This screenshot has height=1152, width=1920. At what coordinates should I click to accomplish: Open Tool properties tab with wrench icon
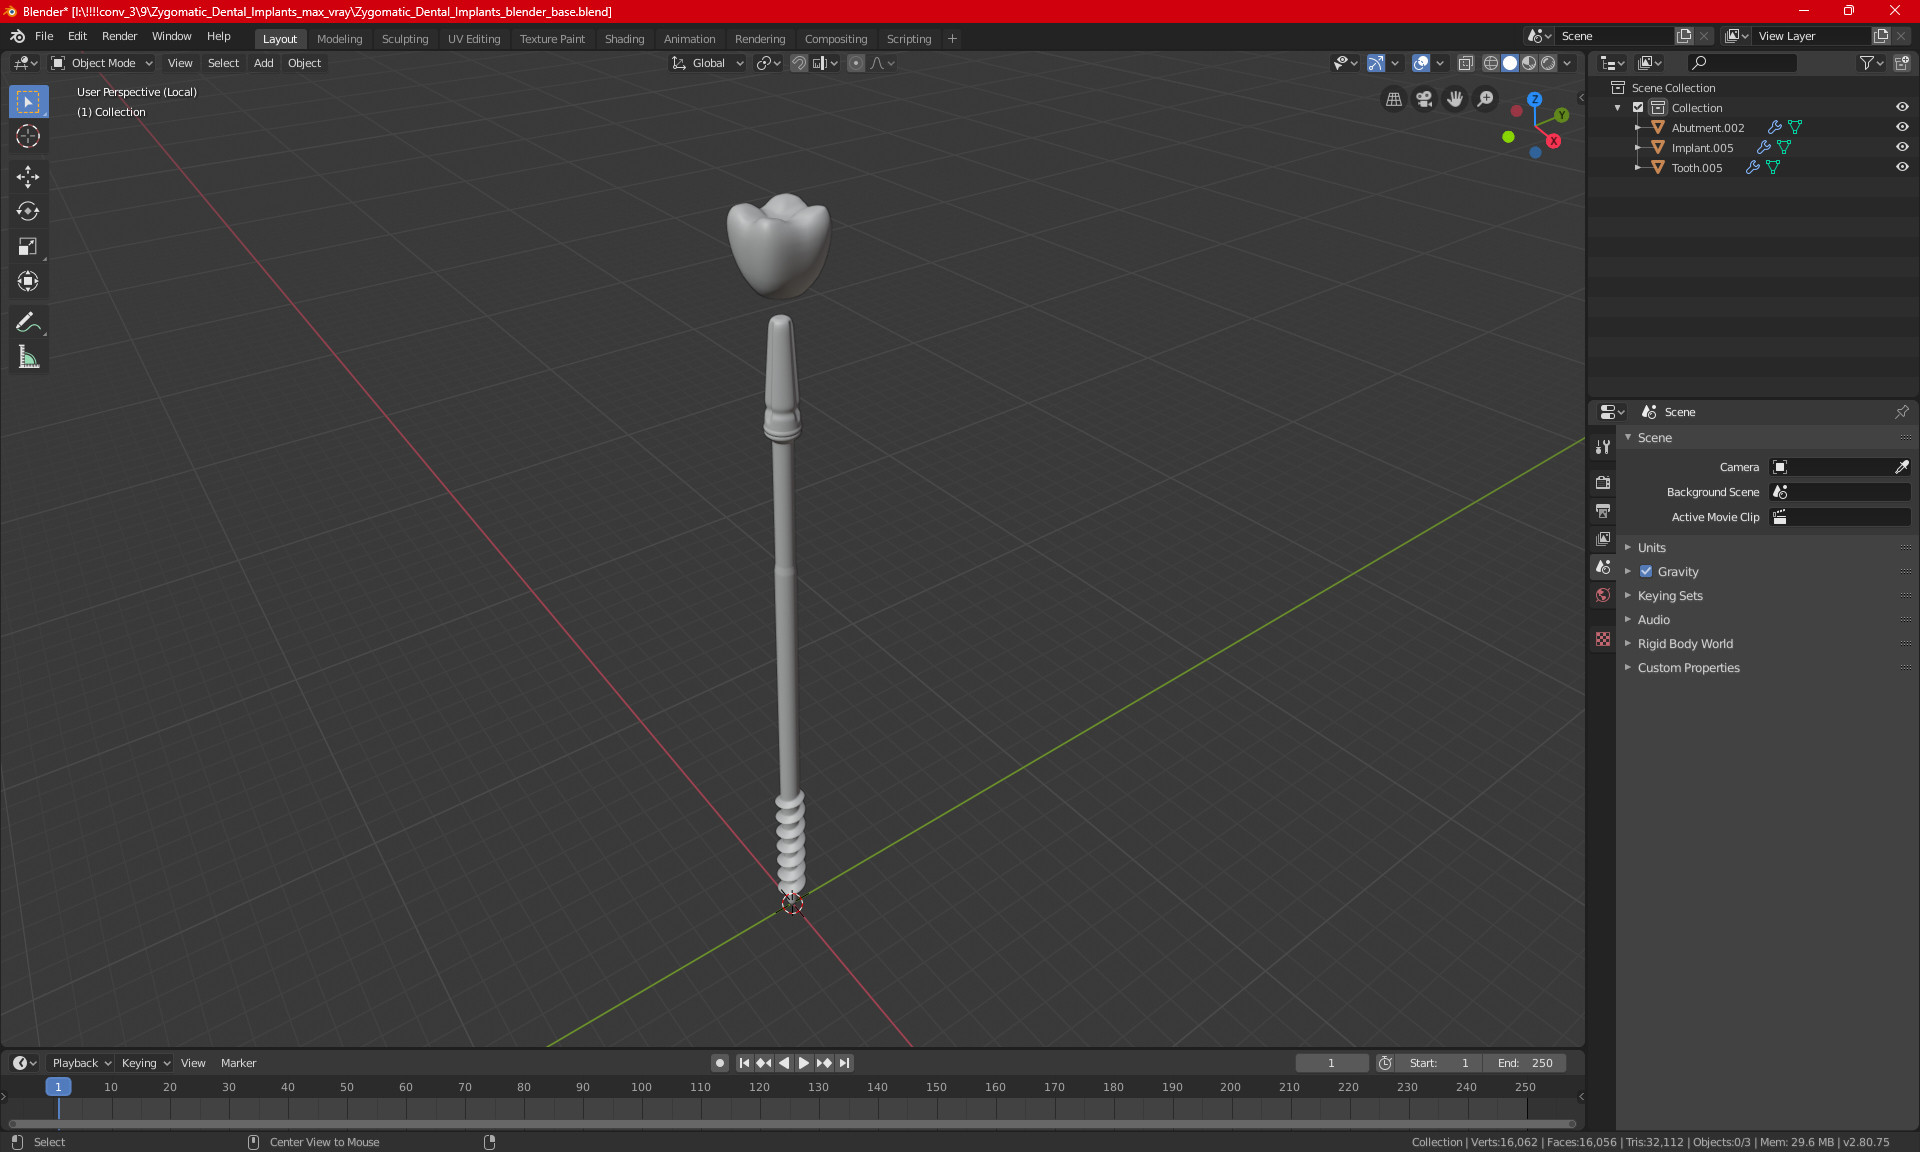[1603, 447]
